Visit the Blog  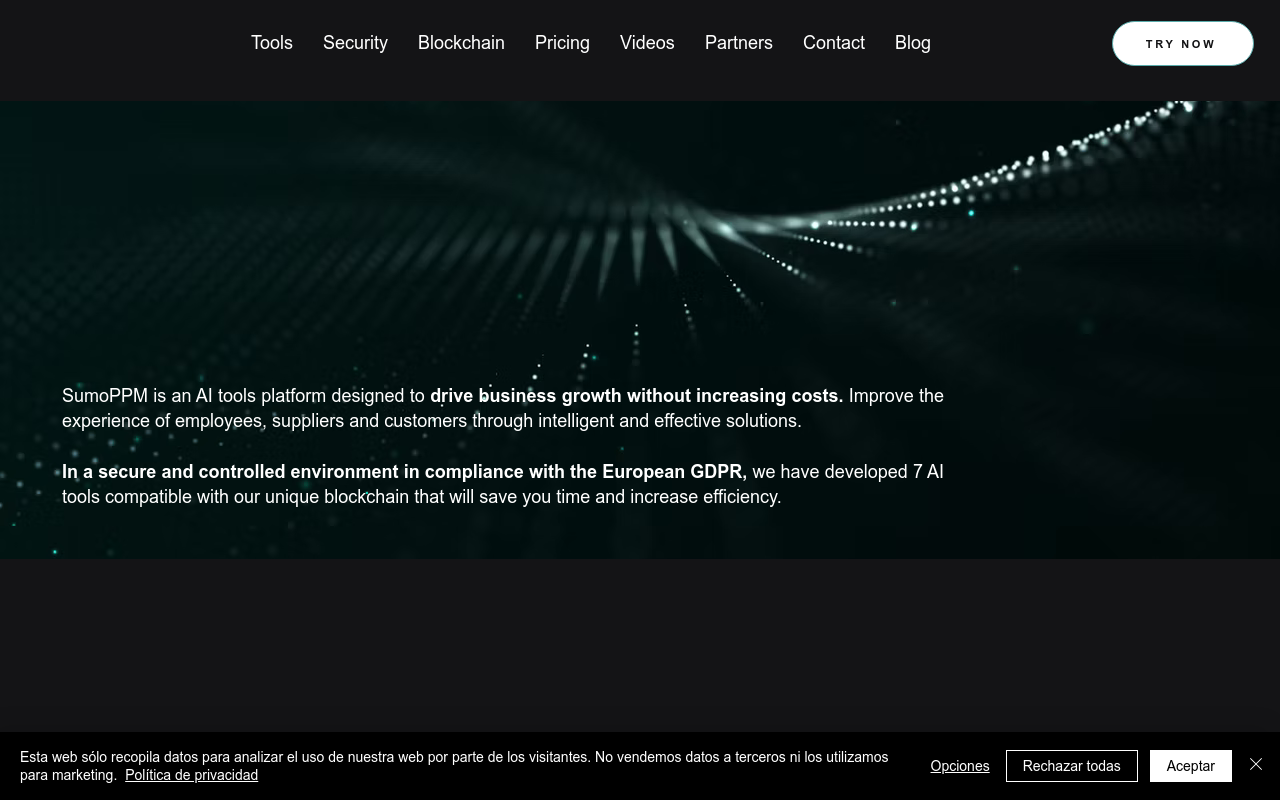[913, 43]
